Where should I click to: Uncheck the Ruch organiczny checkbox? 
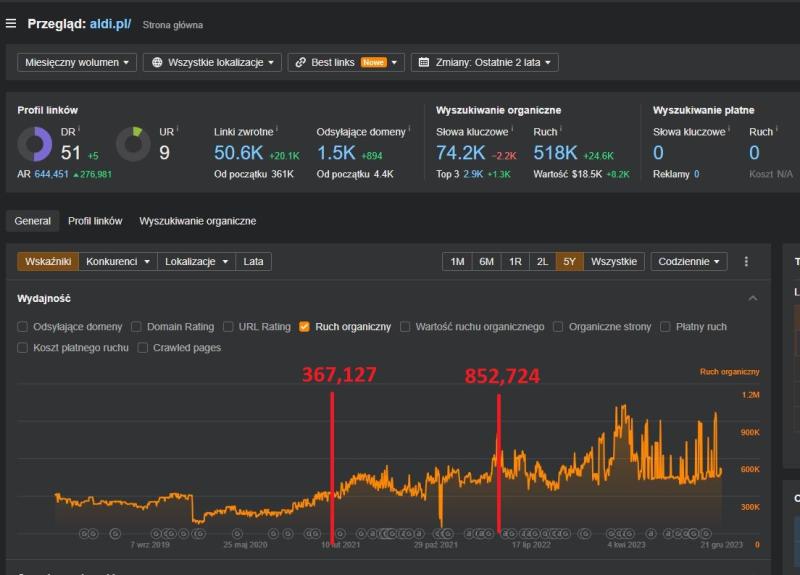pyautogui.click(x=304, y=326)
